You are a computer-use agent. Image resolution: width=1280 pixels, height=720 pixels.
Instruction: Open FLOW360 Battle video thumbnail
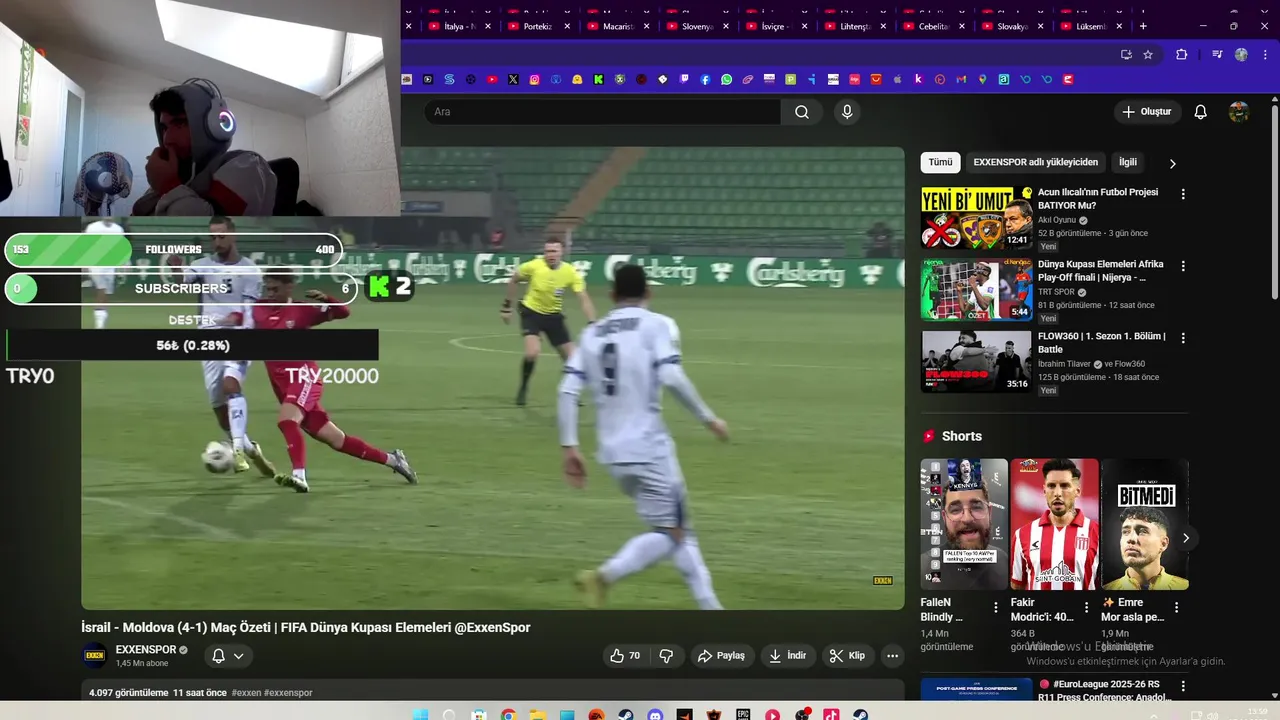click(x=976, y=362)
